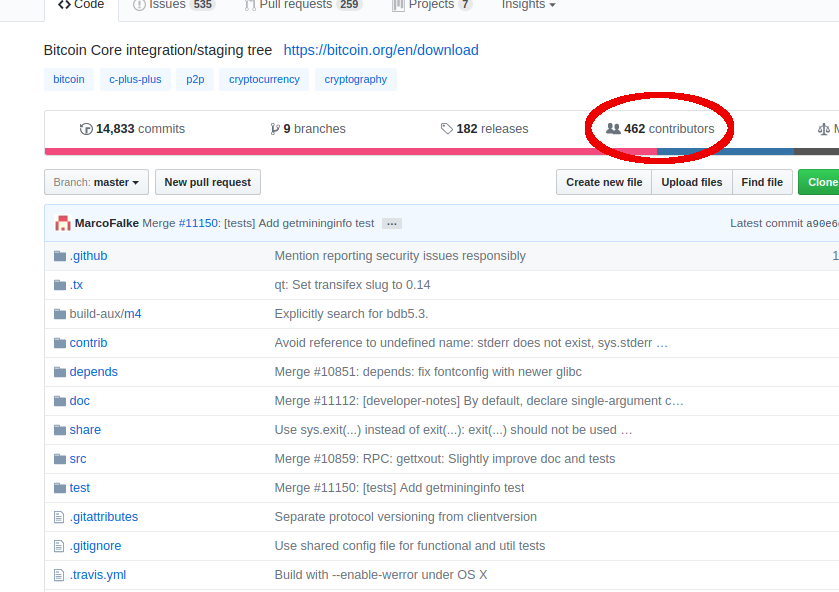Click the folder icon beside depends
This screenshot has height=592, width=839.
(60, 372)
